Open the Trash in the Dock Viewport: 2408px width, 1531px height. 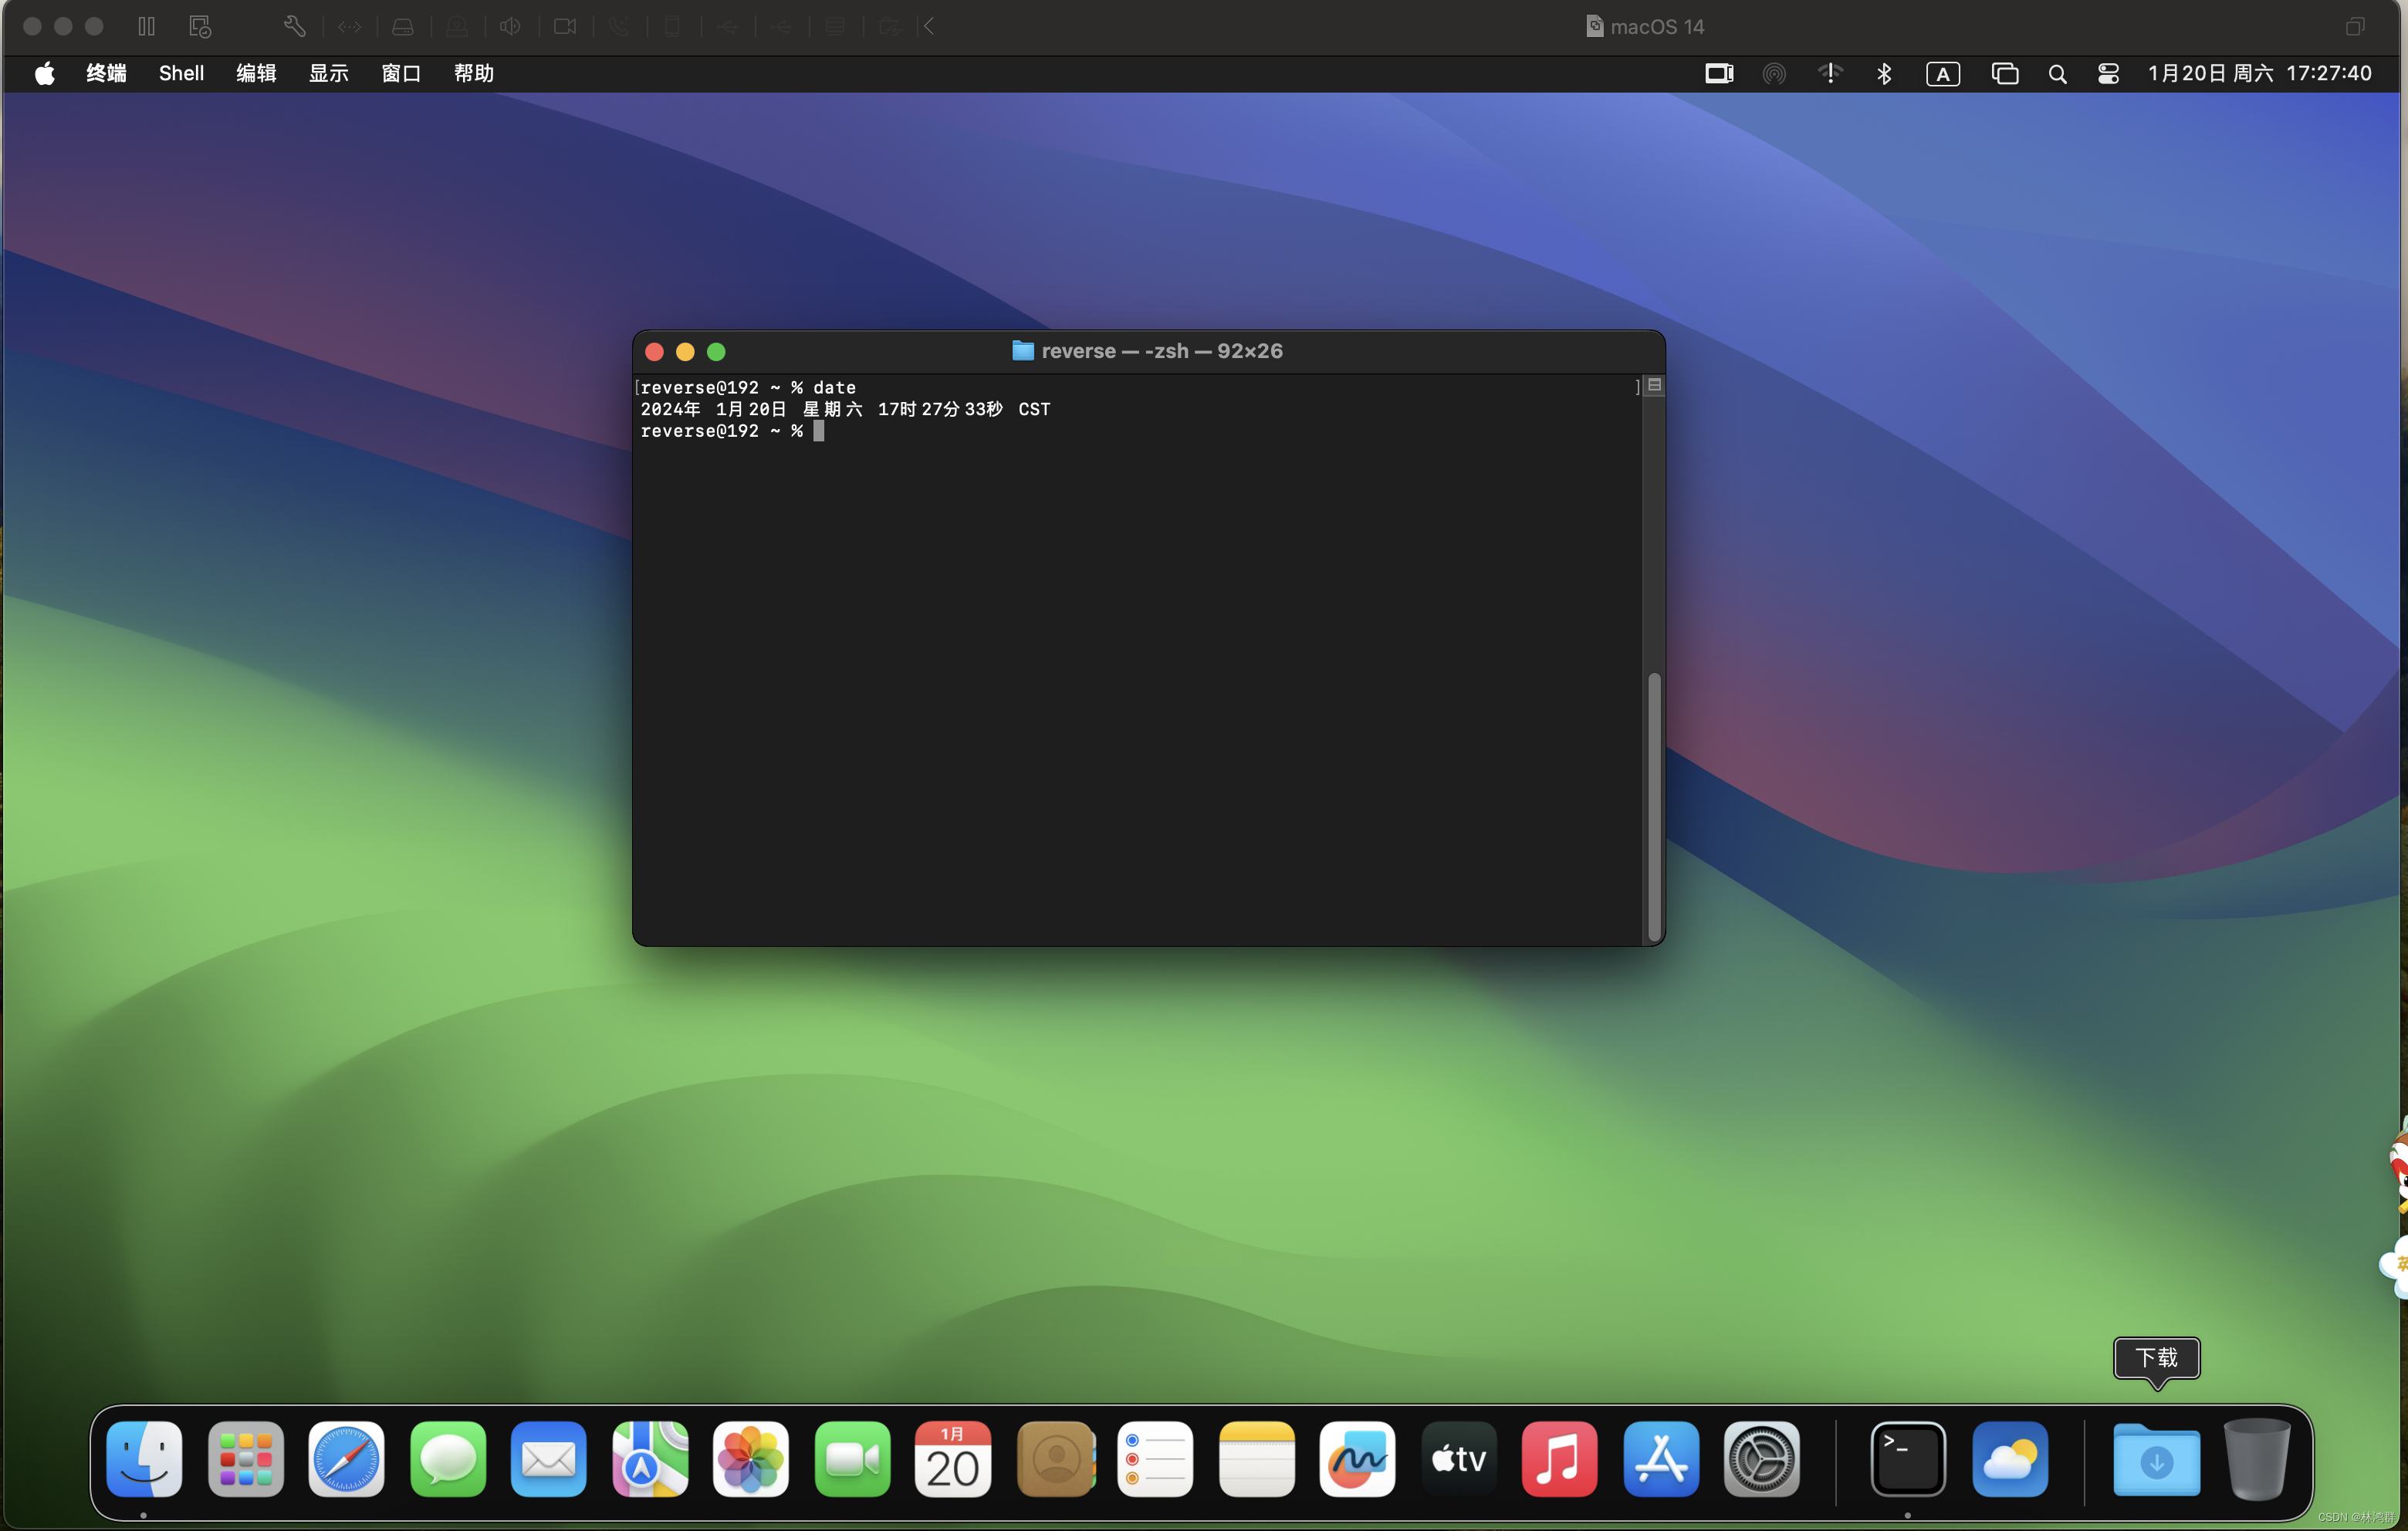tap(2256, 1459)
